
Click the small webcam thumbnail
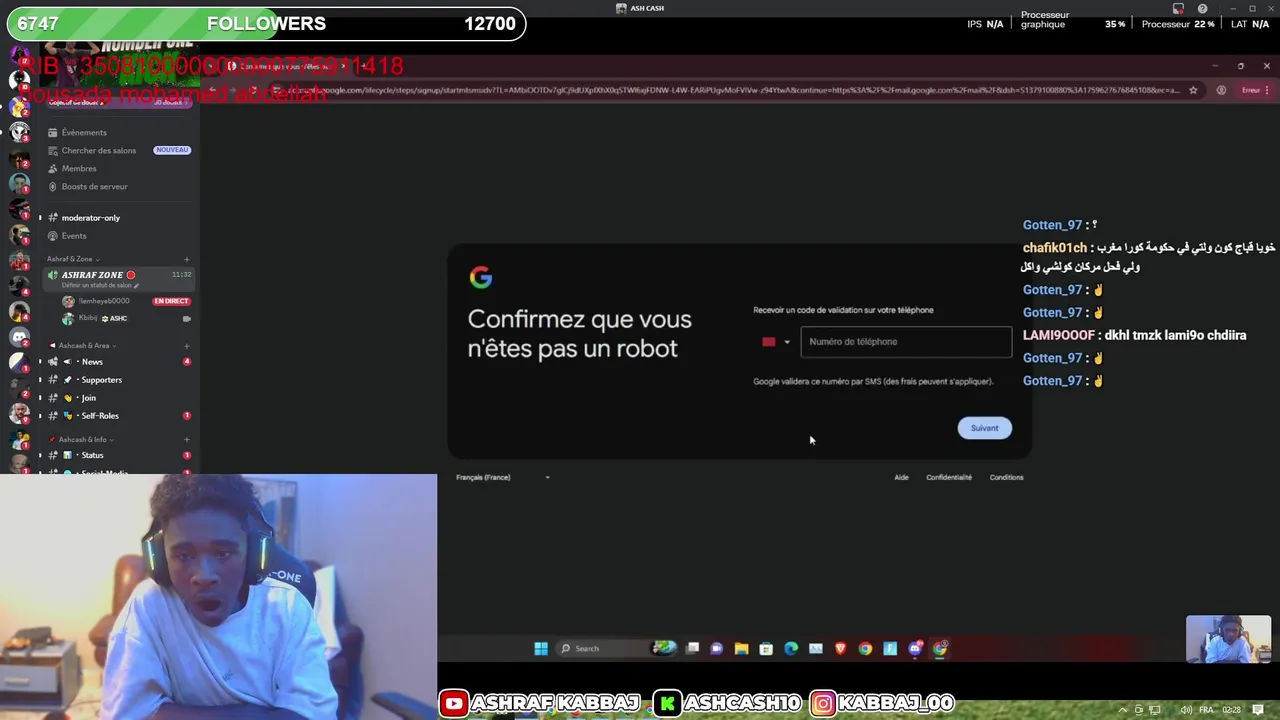(x=1228, y=639)
